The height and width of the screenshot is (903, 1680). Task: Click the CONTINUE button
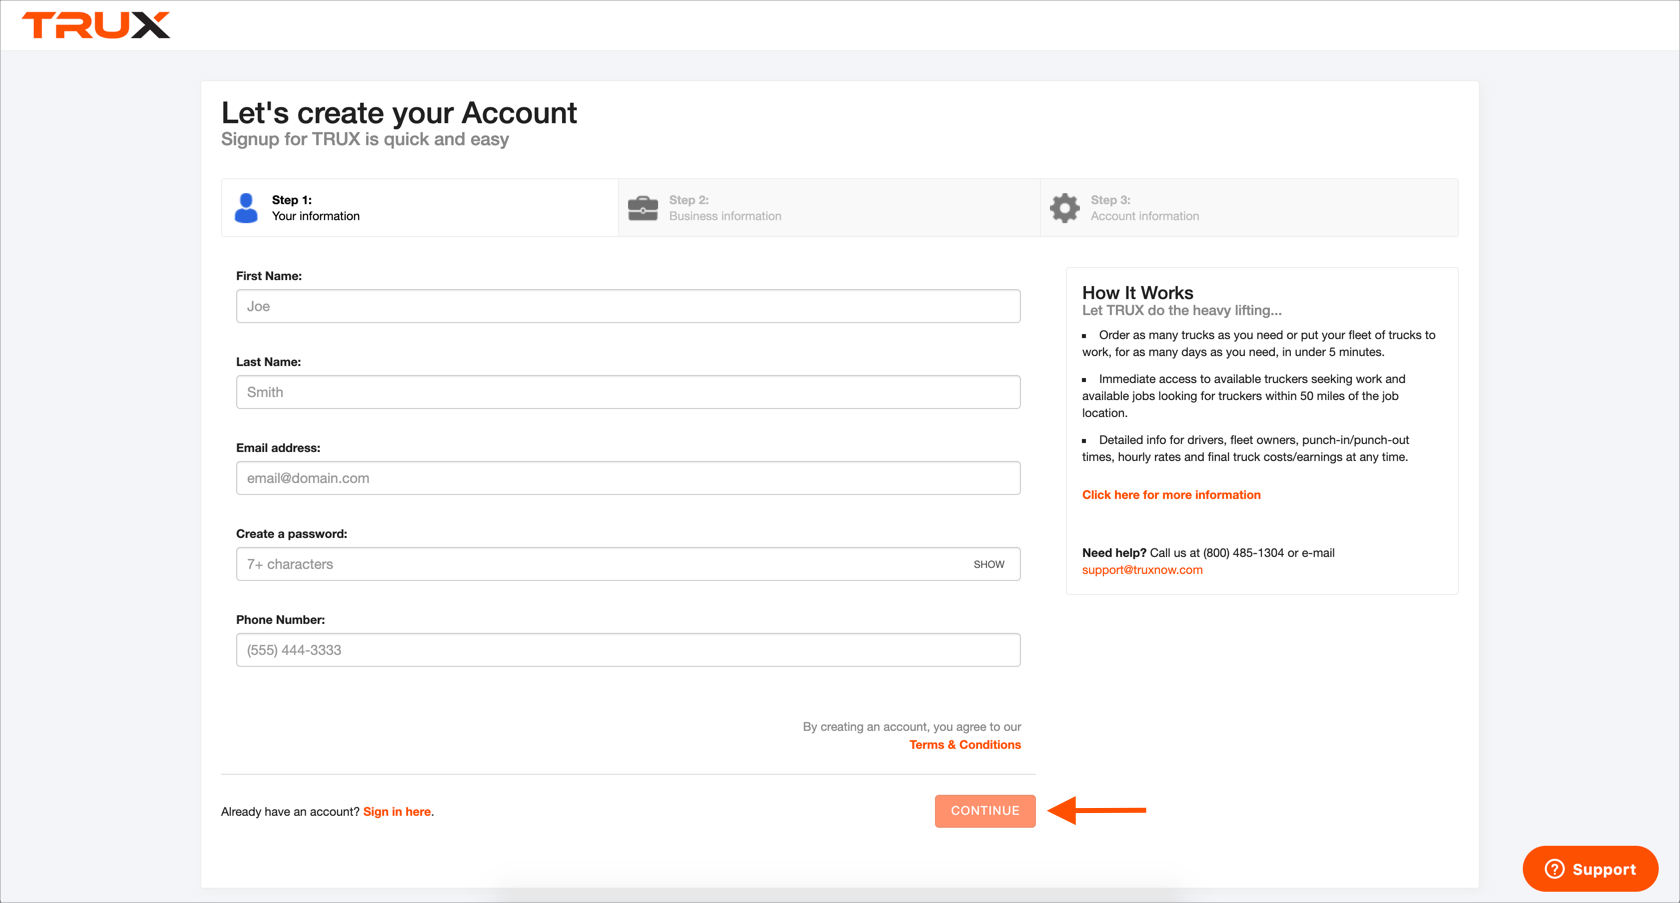click(x=985, y=811)
